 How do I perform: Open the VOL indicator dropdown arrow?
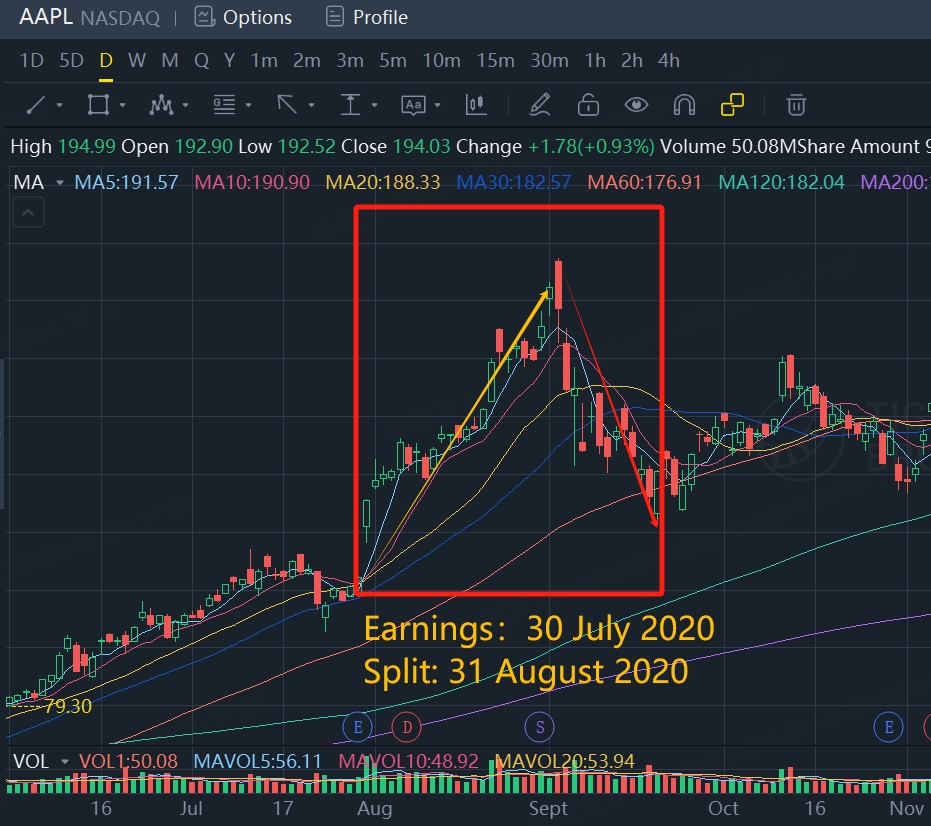64,762
